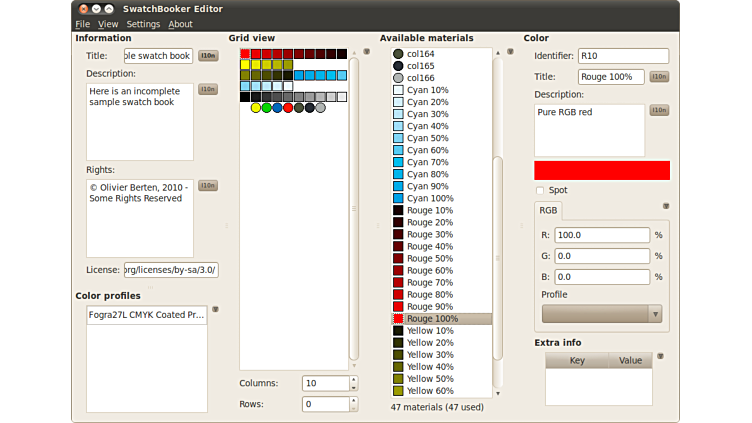Click the Identifier field containing R10
Viewport: 752px width, 423px height.
click(622, 56)
